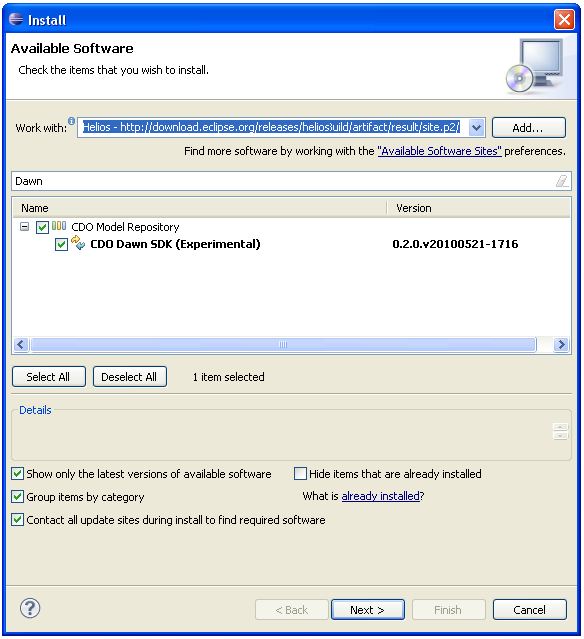Disable Contact all update sites checkbox
The image size is (584, 639).
tap(18, 520)
